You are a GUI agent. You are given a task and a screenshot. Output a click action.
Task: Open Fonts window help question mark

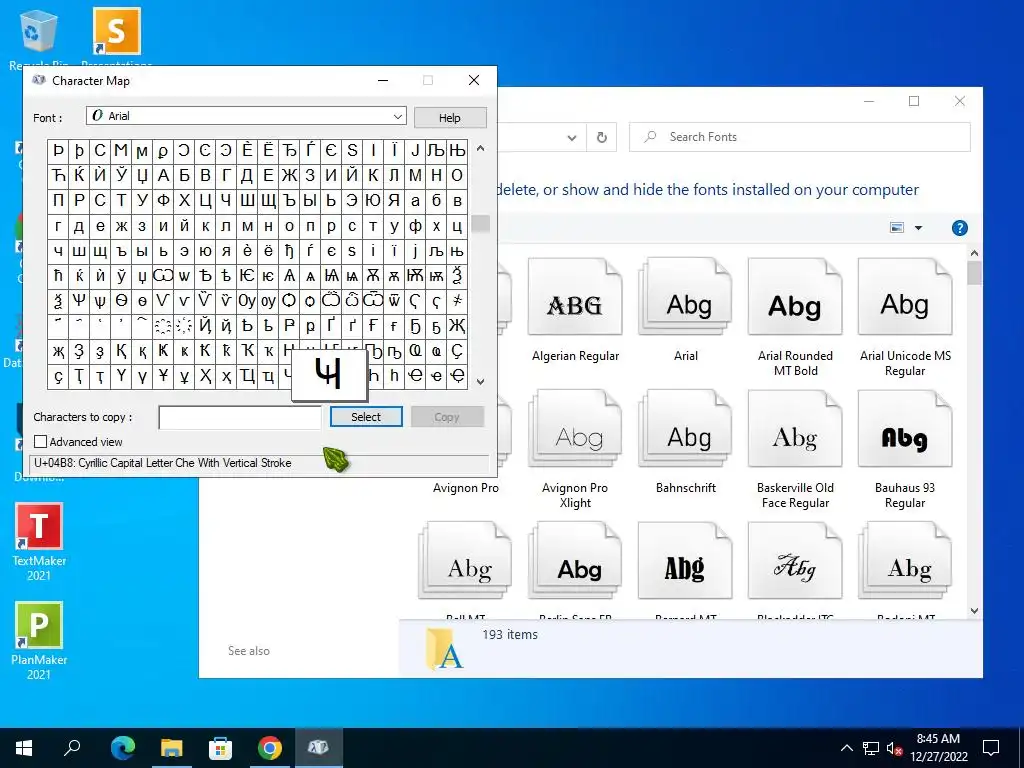959,228
